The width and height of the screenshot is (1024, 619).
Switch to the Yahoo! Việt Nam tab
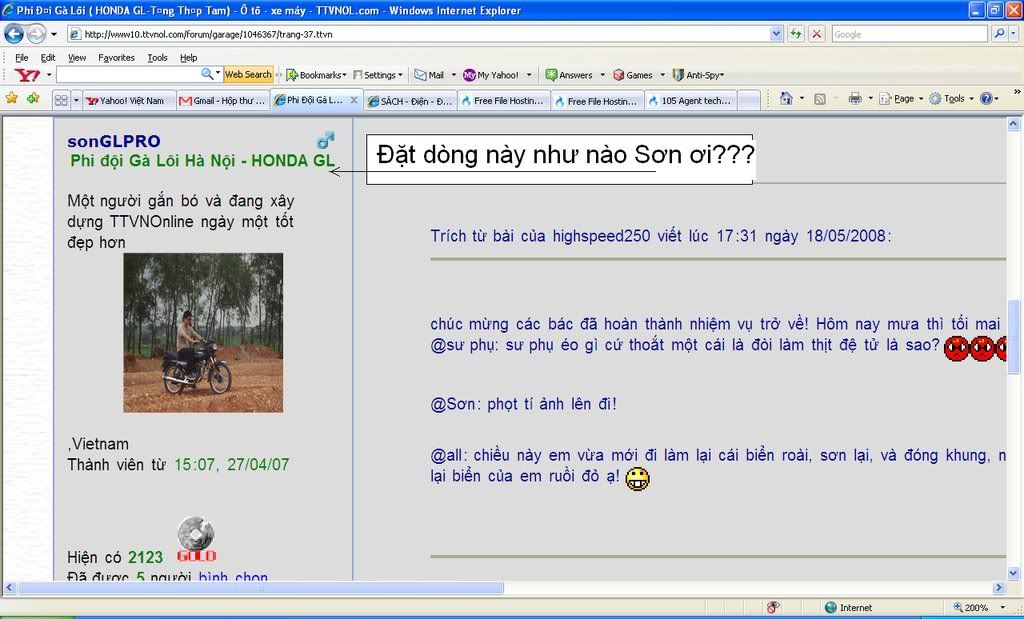[129, 101]
